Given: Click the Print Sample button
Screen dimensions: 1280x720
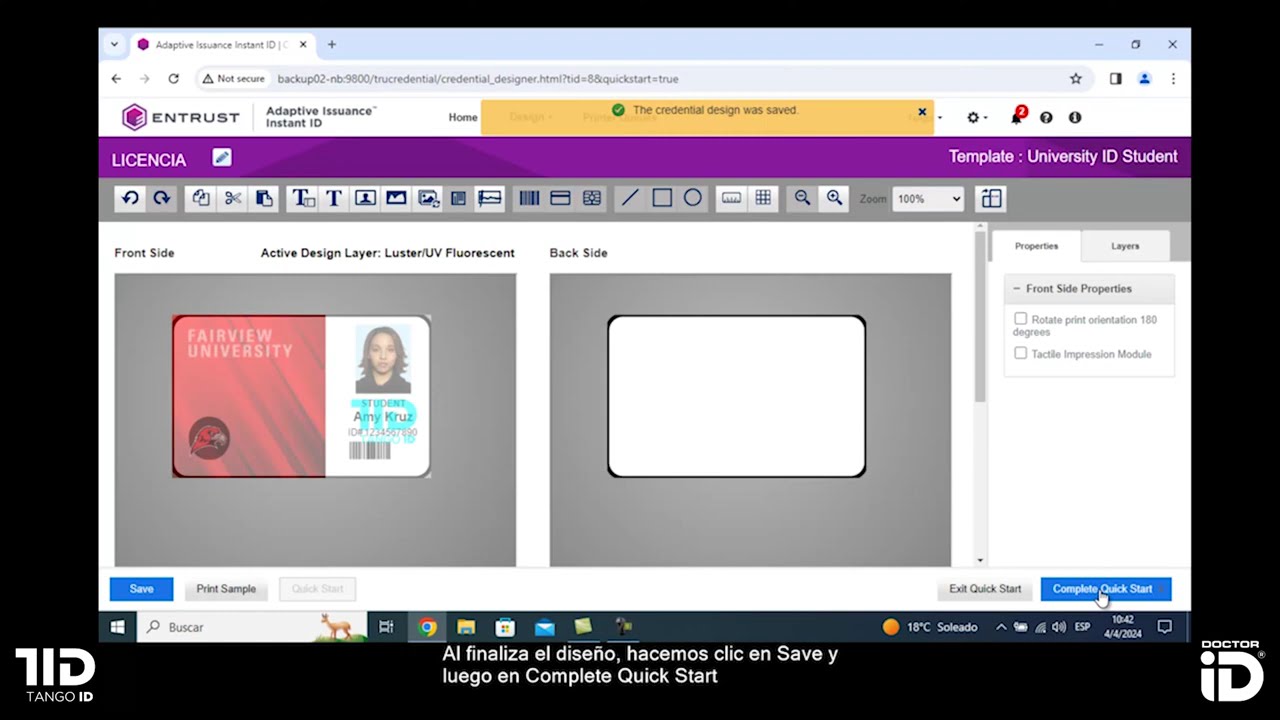Looking at the screenshot, I should 226,589.
